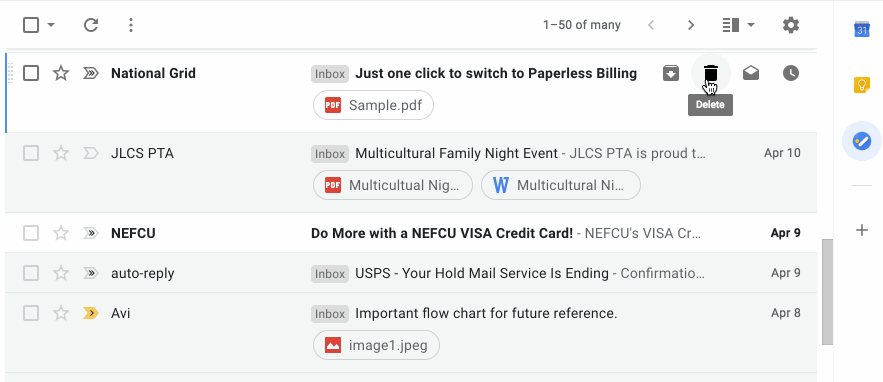The height and width of the screenshot is (382, 883).
Task: Snooze the National Grid email
Action: tap(791, 73)
